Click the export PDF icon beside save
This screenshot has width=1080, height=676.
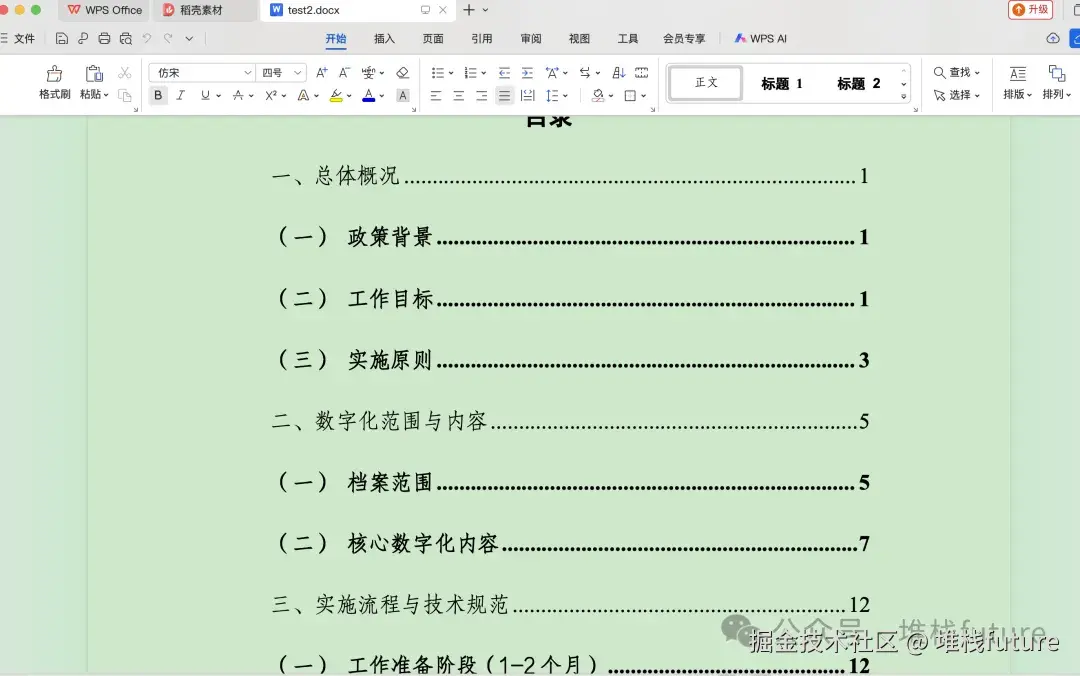(x=83, y=39)
